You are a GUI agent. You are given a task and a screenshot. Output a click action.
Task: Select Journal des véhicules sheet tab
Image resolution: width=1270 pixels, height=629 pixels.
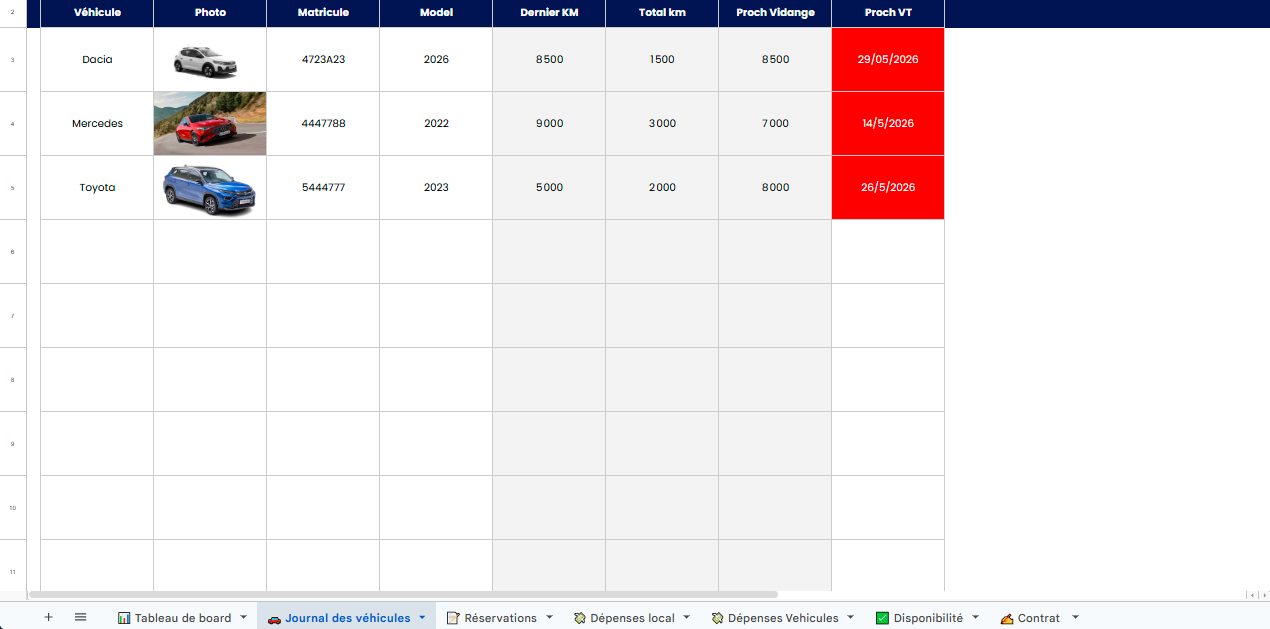(347, 618)
